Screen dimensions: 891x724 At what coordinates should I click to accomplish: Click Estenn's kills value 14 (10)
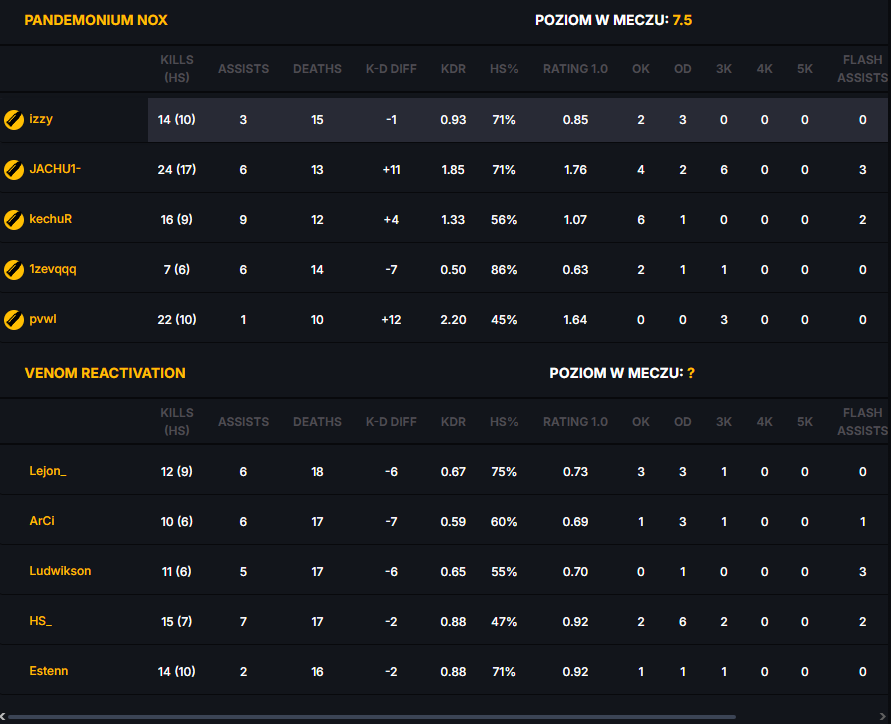pos(177,672)
